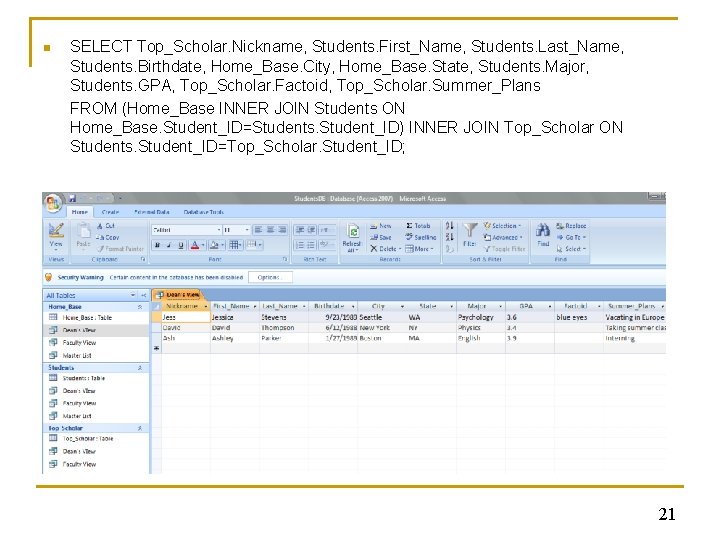The height and width of the screenshot is (540, 720).
Task: Toggle Underline formatting
Action: (181, 245)
